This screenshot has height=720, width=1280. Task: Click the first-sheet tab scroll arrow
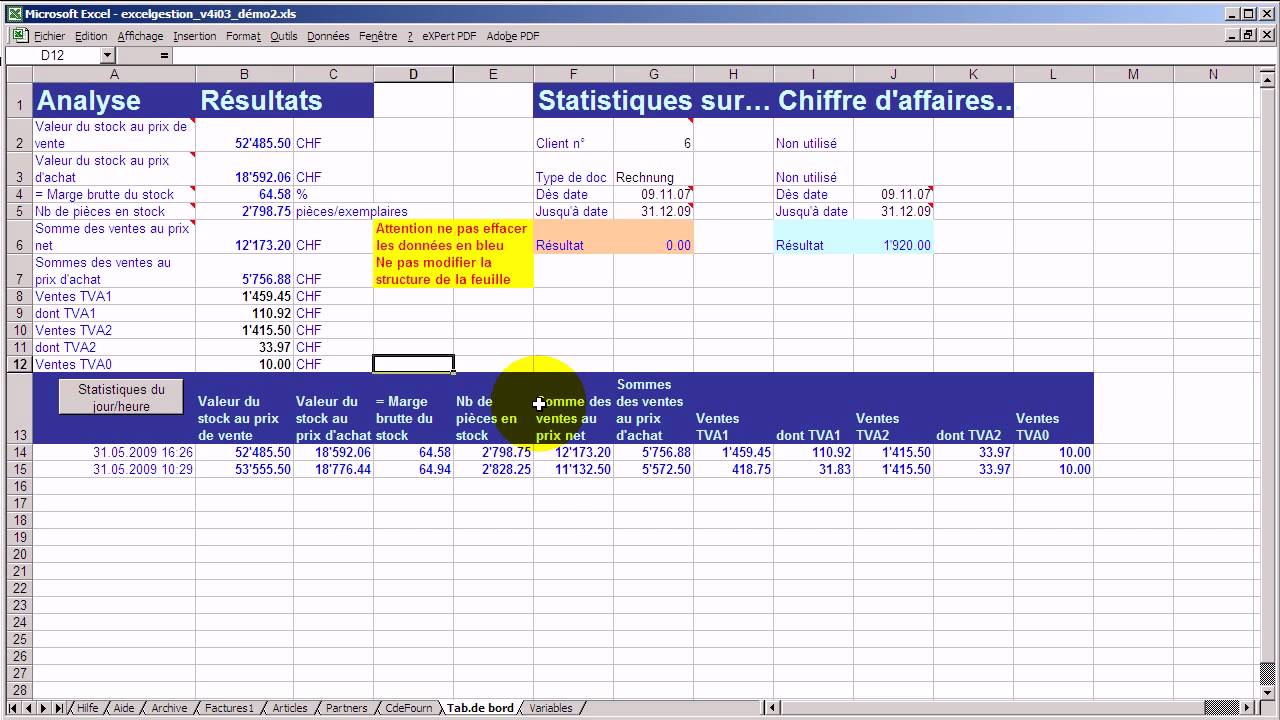(13, 708)
